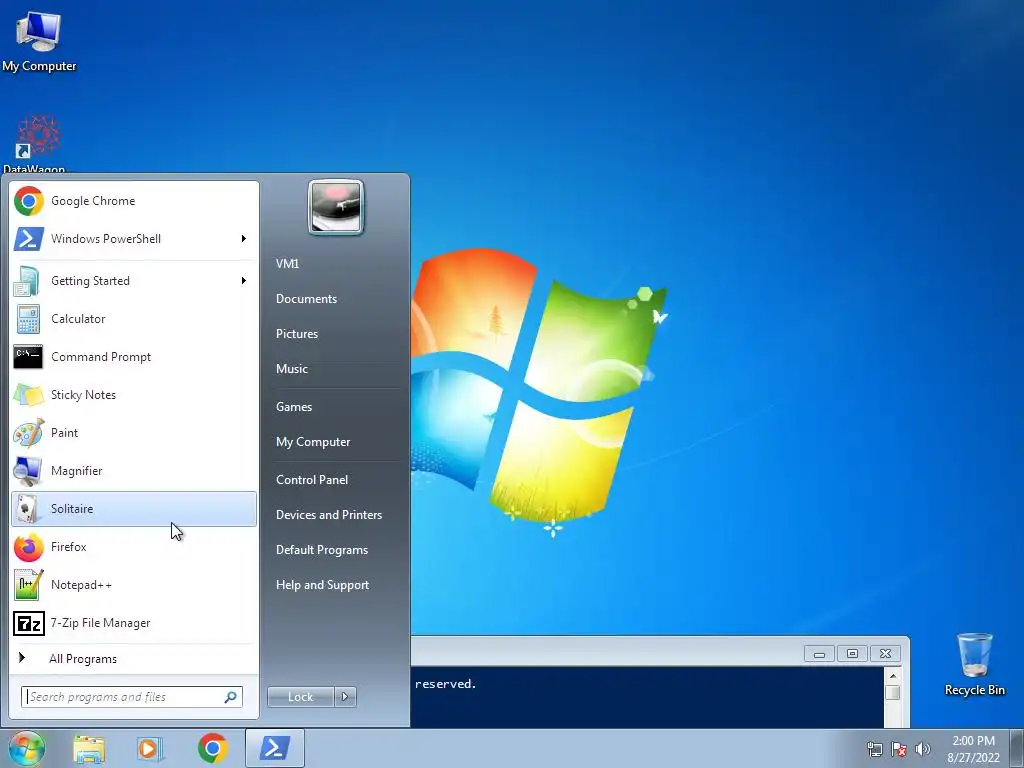
Task: Expand Getting Started submenu arrow
Action: pos(244,281)
